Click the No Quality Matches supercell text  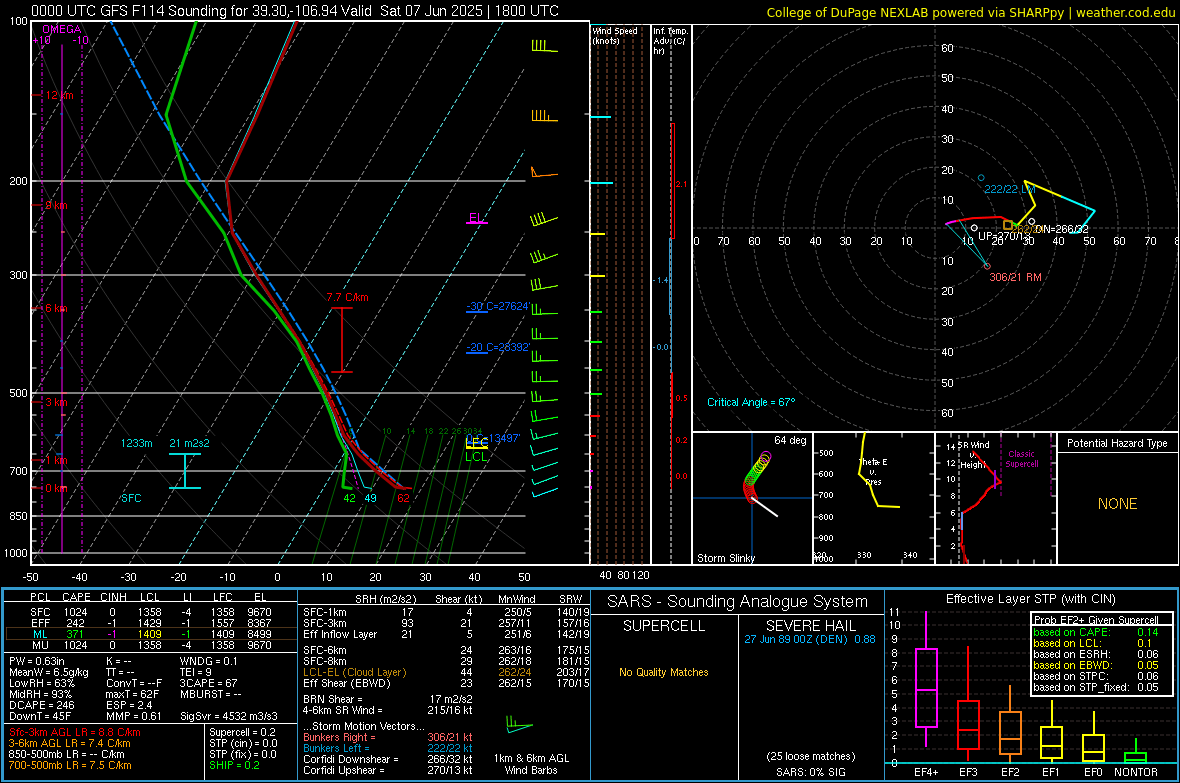point(664,672)
